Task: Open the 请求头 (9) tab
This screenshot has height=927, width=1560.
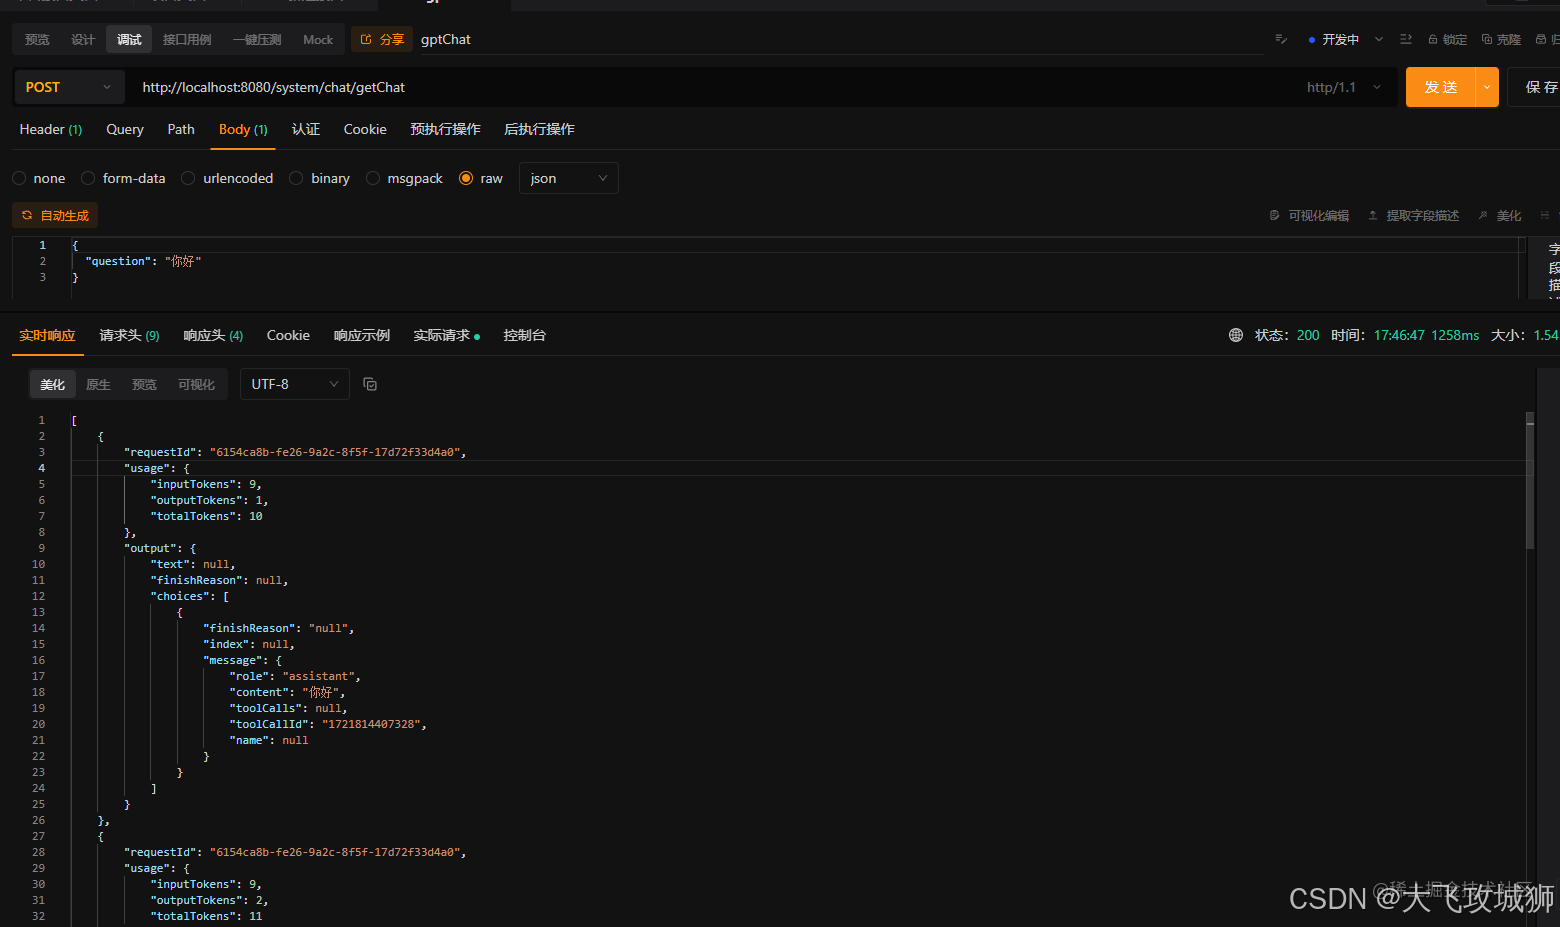Action: point(129,335)
